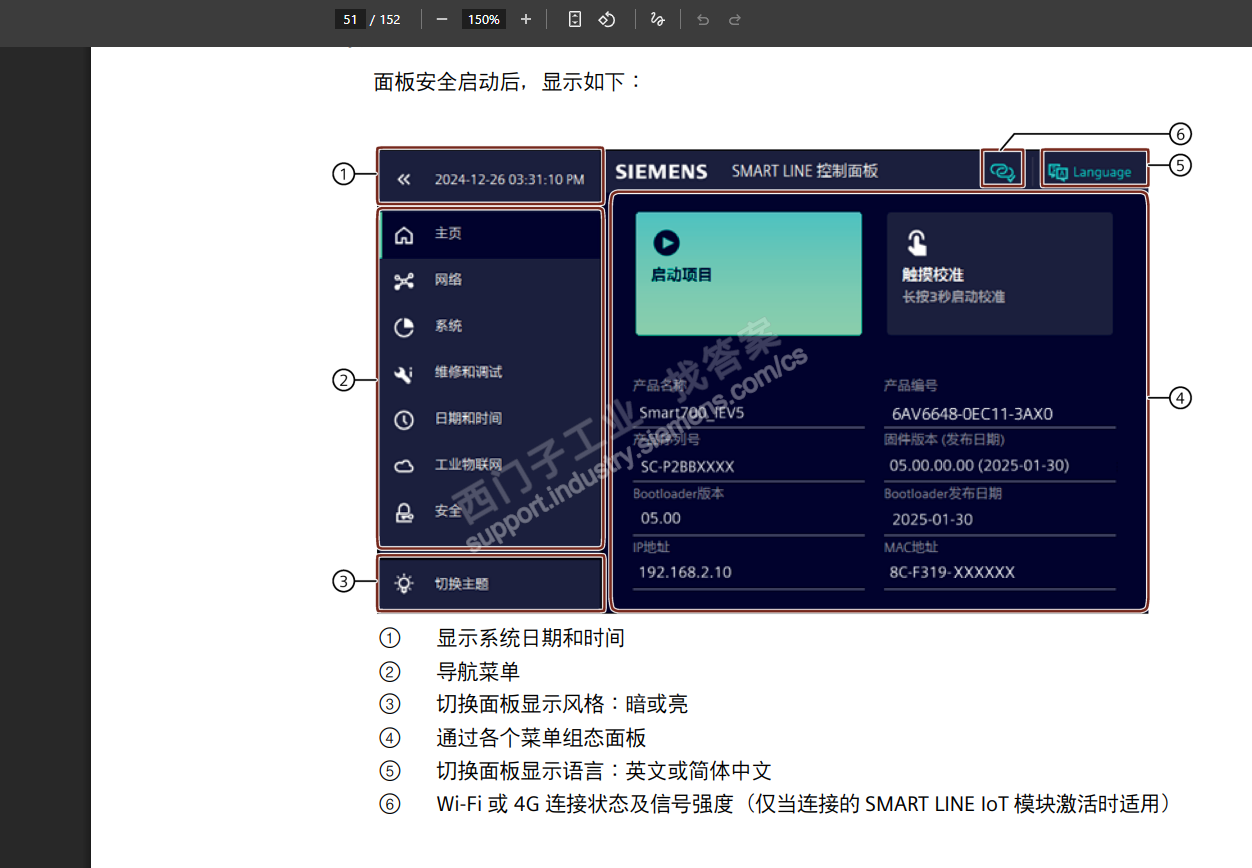Viewport: 1252px width, 868px height.
Task: Click legend text 通过各个菜单组态面板
Action: pyautogui.click(x=541, y=738)
